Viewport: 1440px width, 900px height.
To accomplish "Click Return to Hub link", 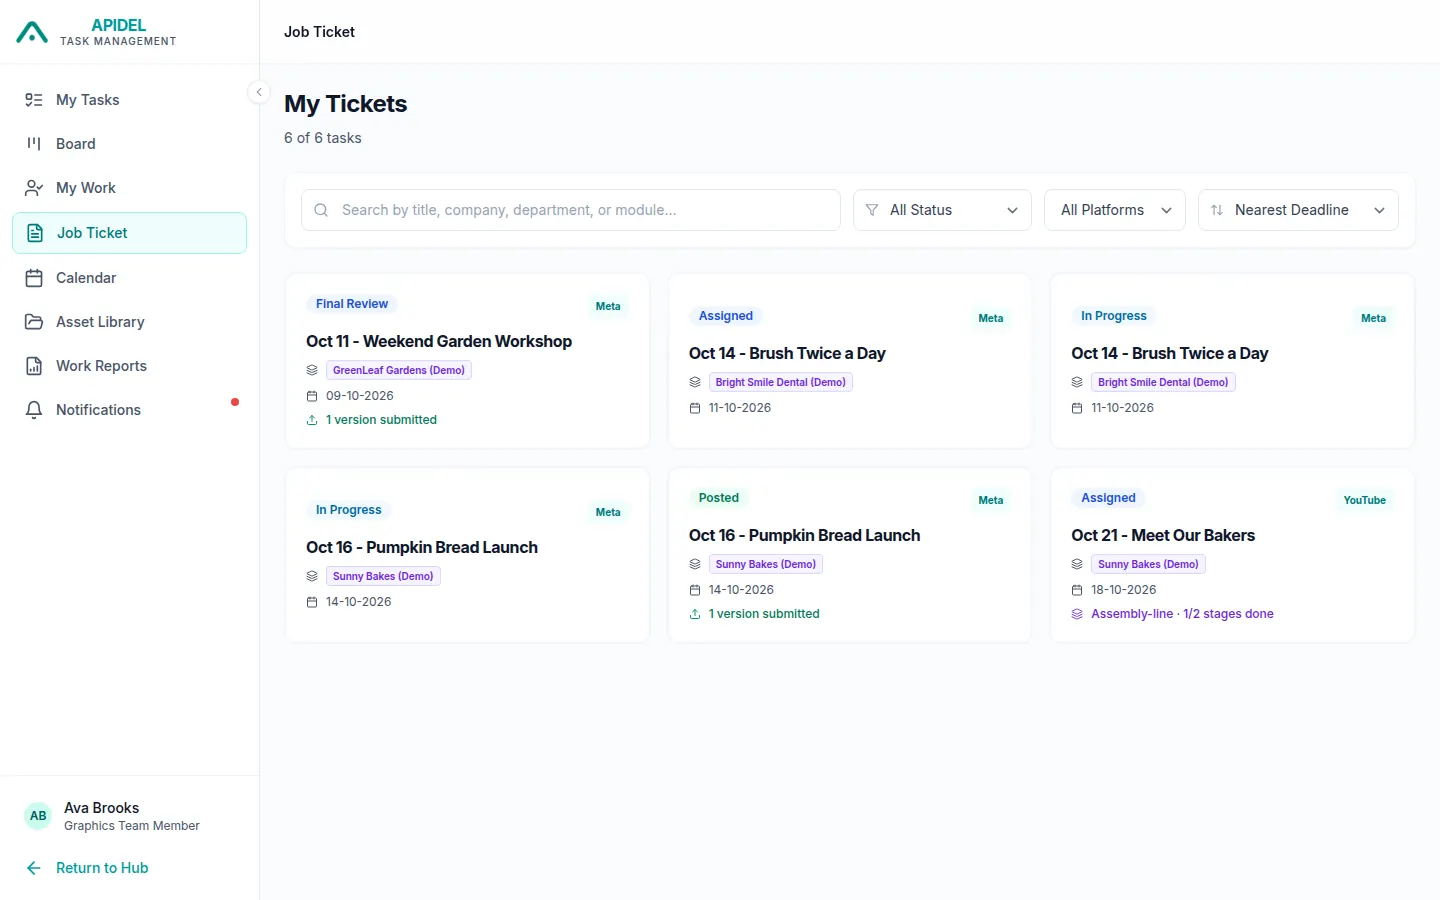I will coord(102,868).
